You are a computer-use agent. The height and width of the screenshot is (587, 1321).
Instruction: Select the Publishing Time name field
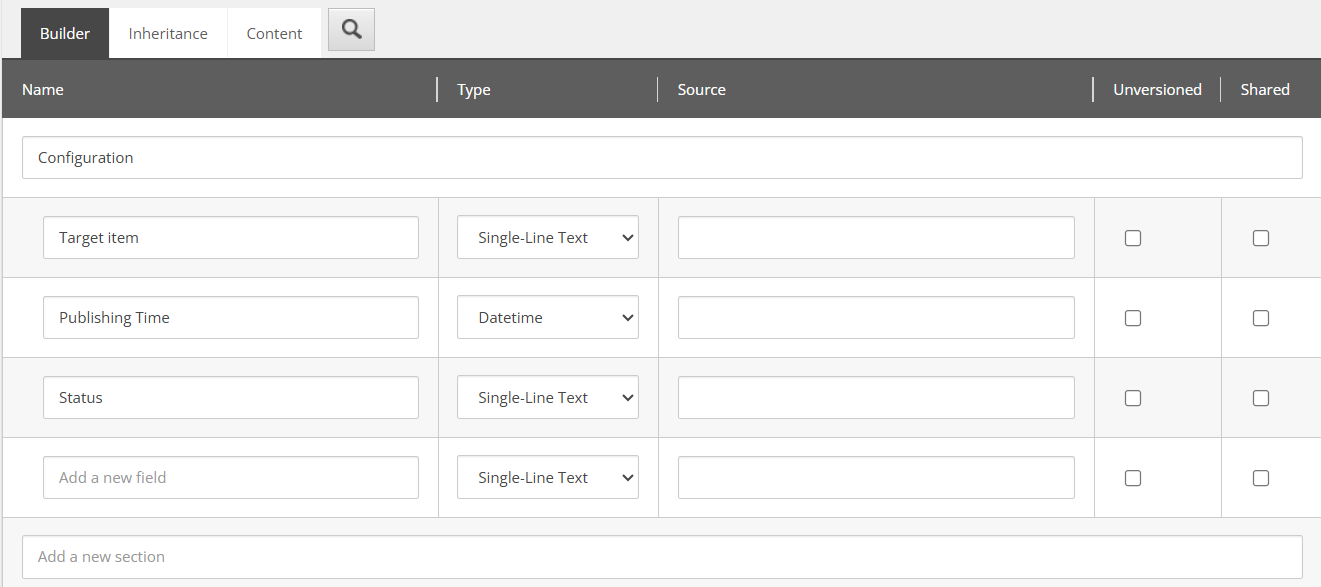point(230,317)
